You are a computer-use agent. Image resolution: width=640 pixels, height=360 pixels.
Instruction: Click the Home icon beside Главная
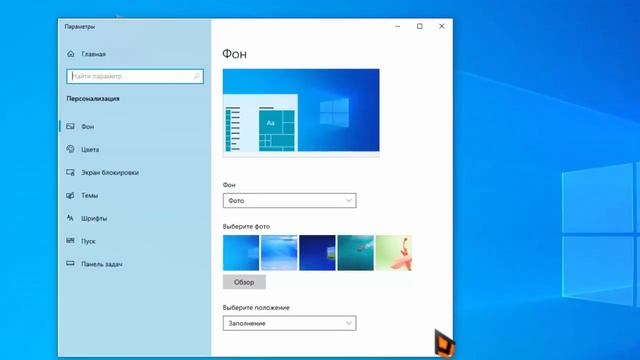pos(71,53)
